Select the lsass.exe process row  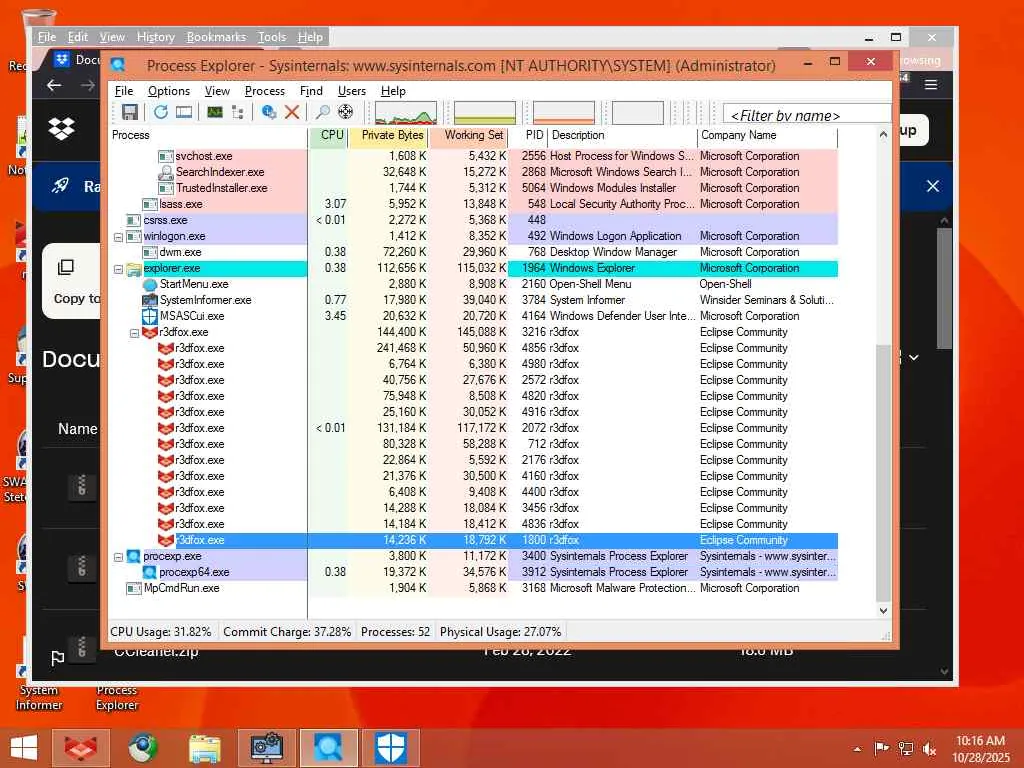coord(473,204)
